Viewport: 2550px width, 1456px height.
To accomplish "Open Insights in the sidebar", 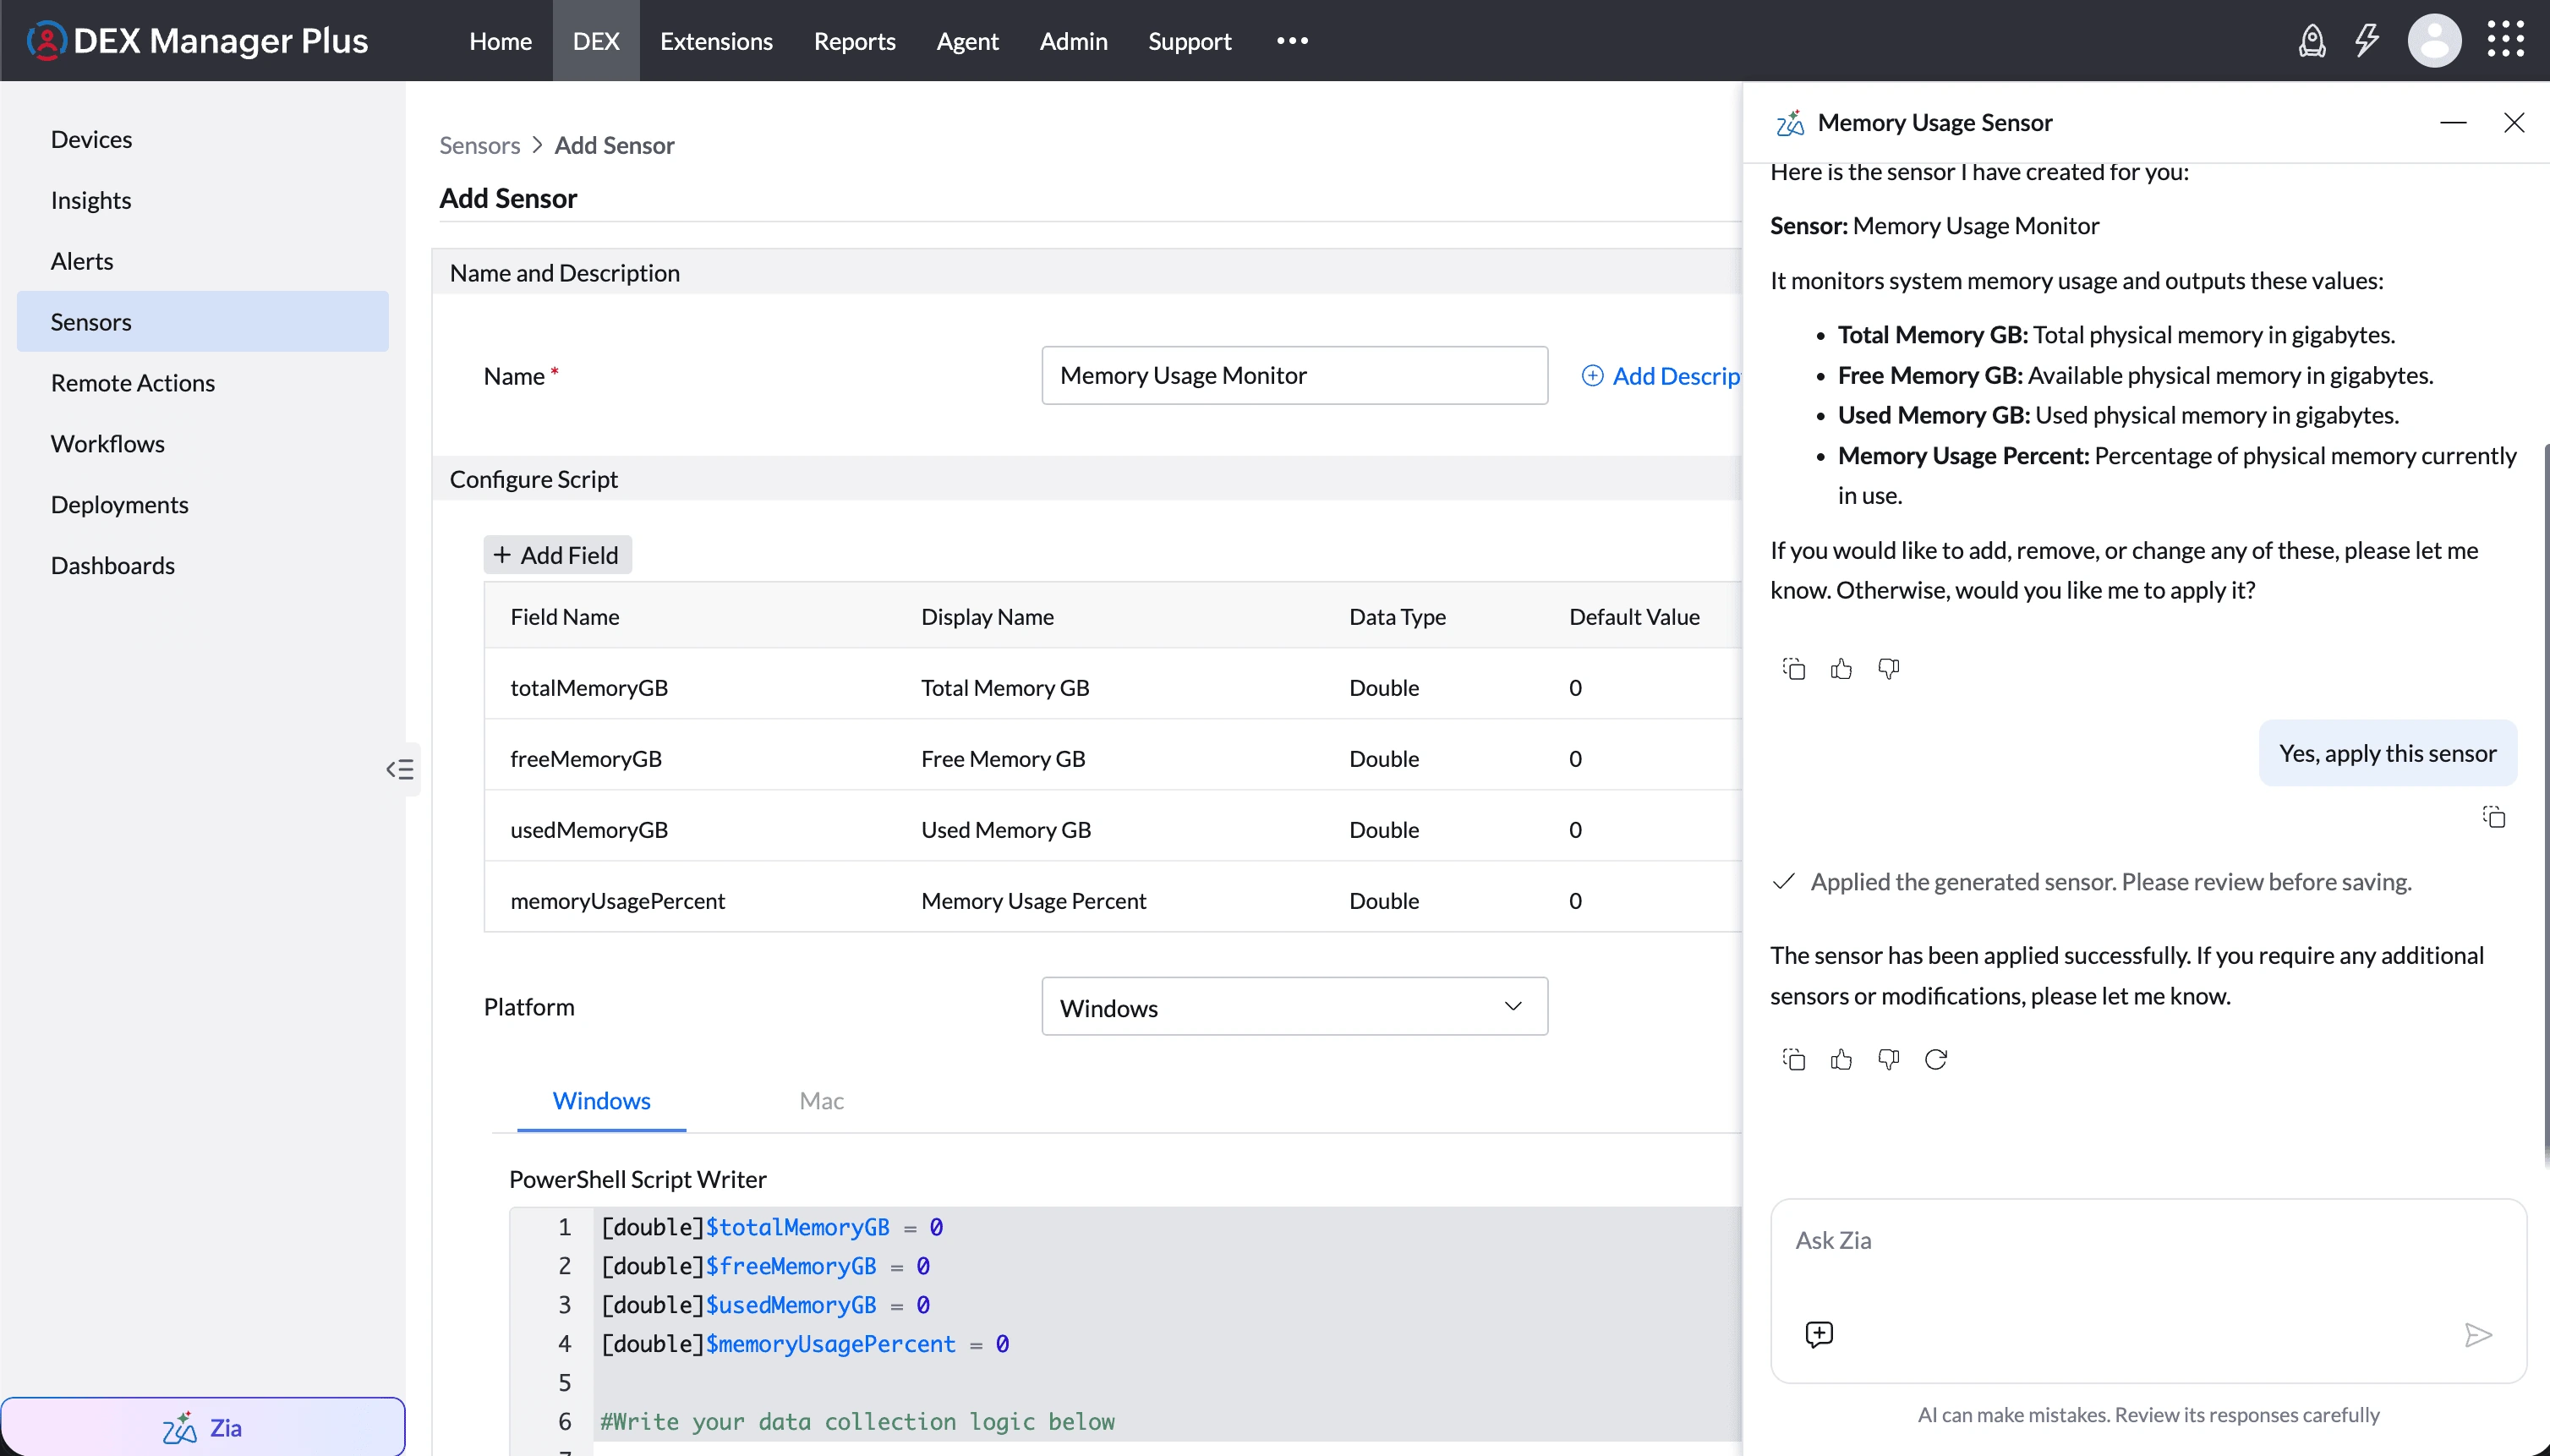I will (203, 200).
